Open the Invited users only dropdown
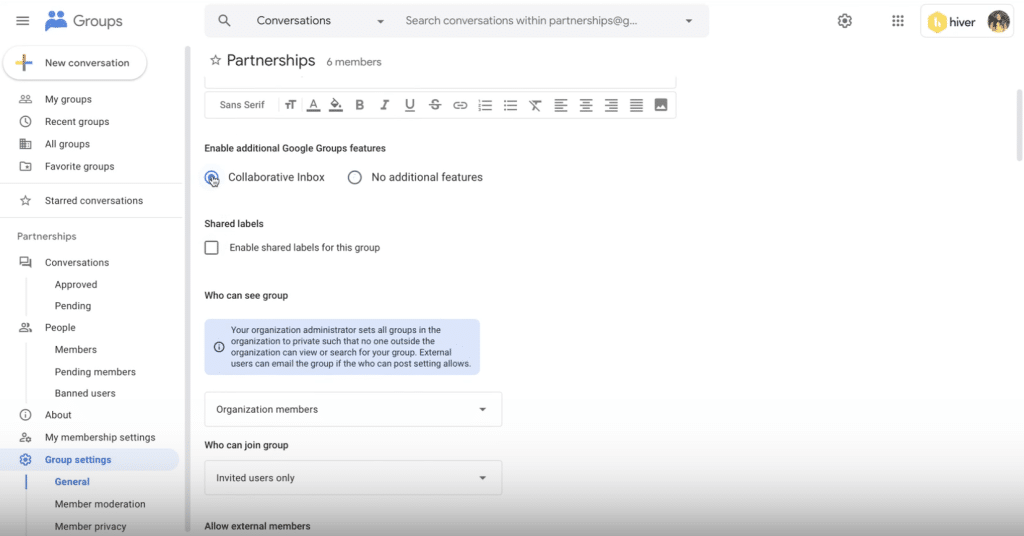 tap(353, 478)
